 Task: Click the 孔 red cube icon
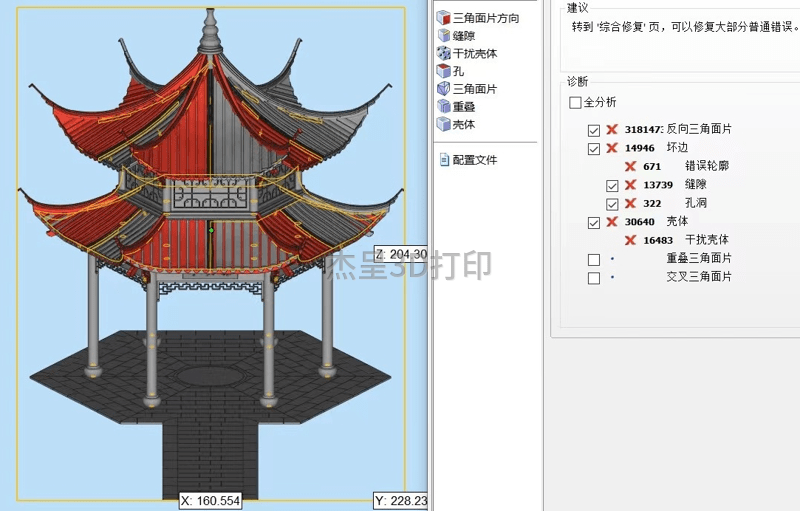pos(444,72)
